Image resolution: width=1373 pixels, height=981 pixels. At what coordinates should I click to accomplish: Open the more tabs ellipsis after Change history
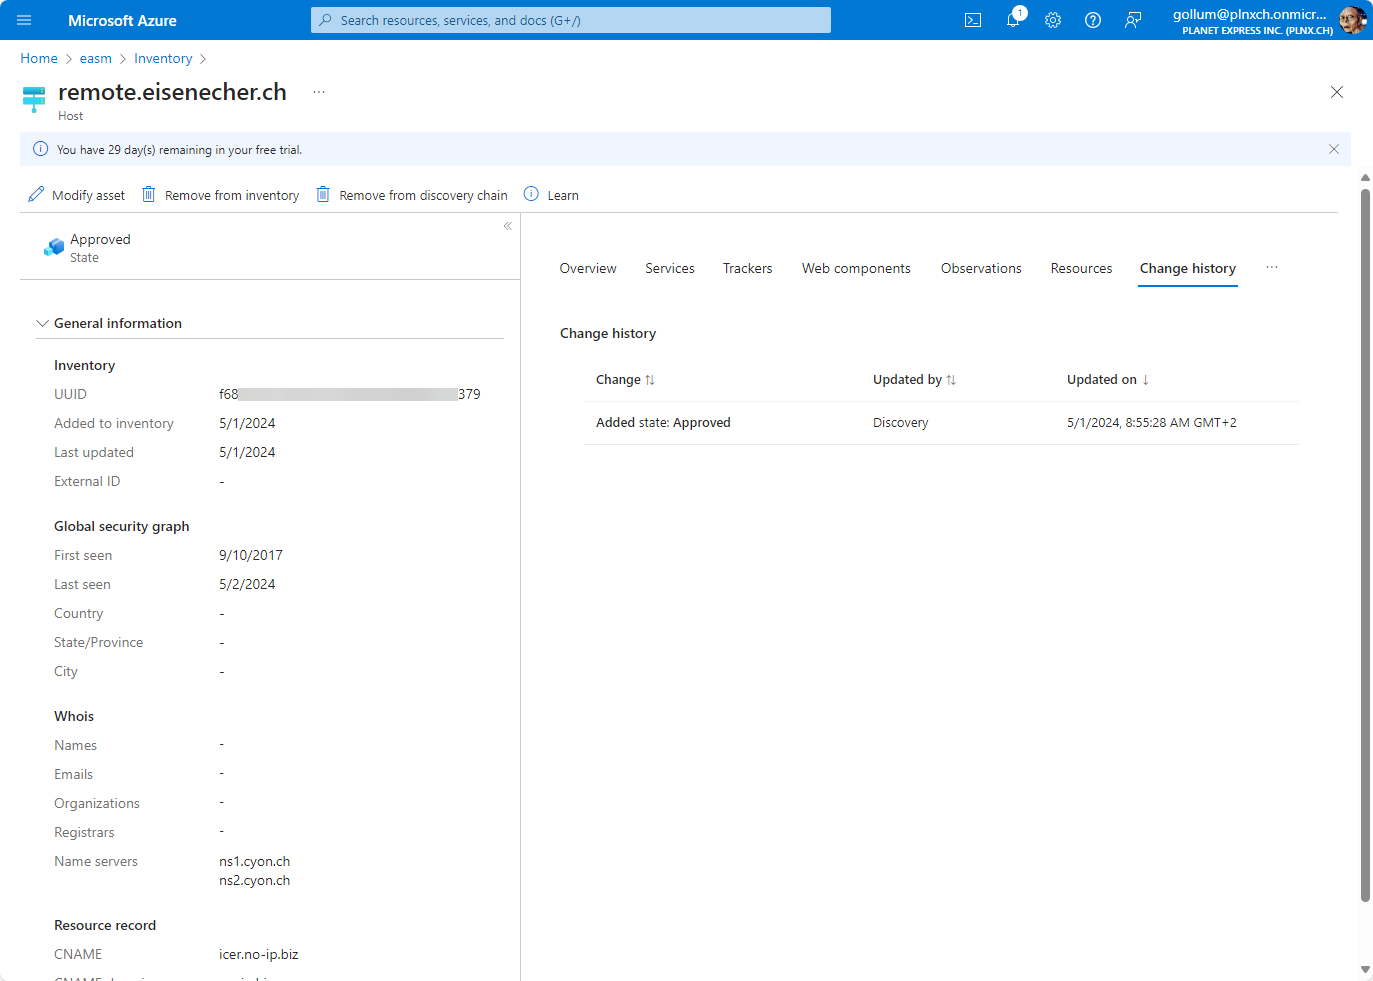pyautogui.click(x=1271, y=268)
